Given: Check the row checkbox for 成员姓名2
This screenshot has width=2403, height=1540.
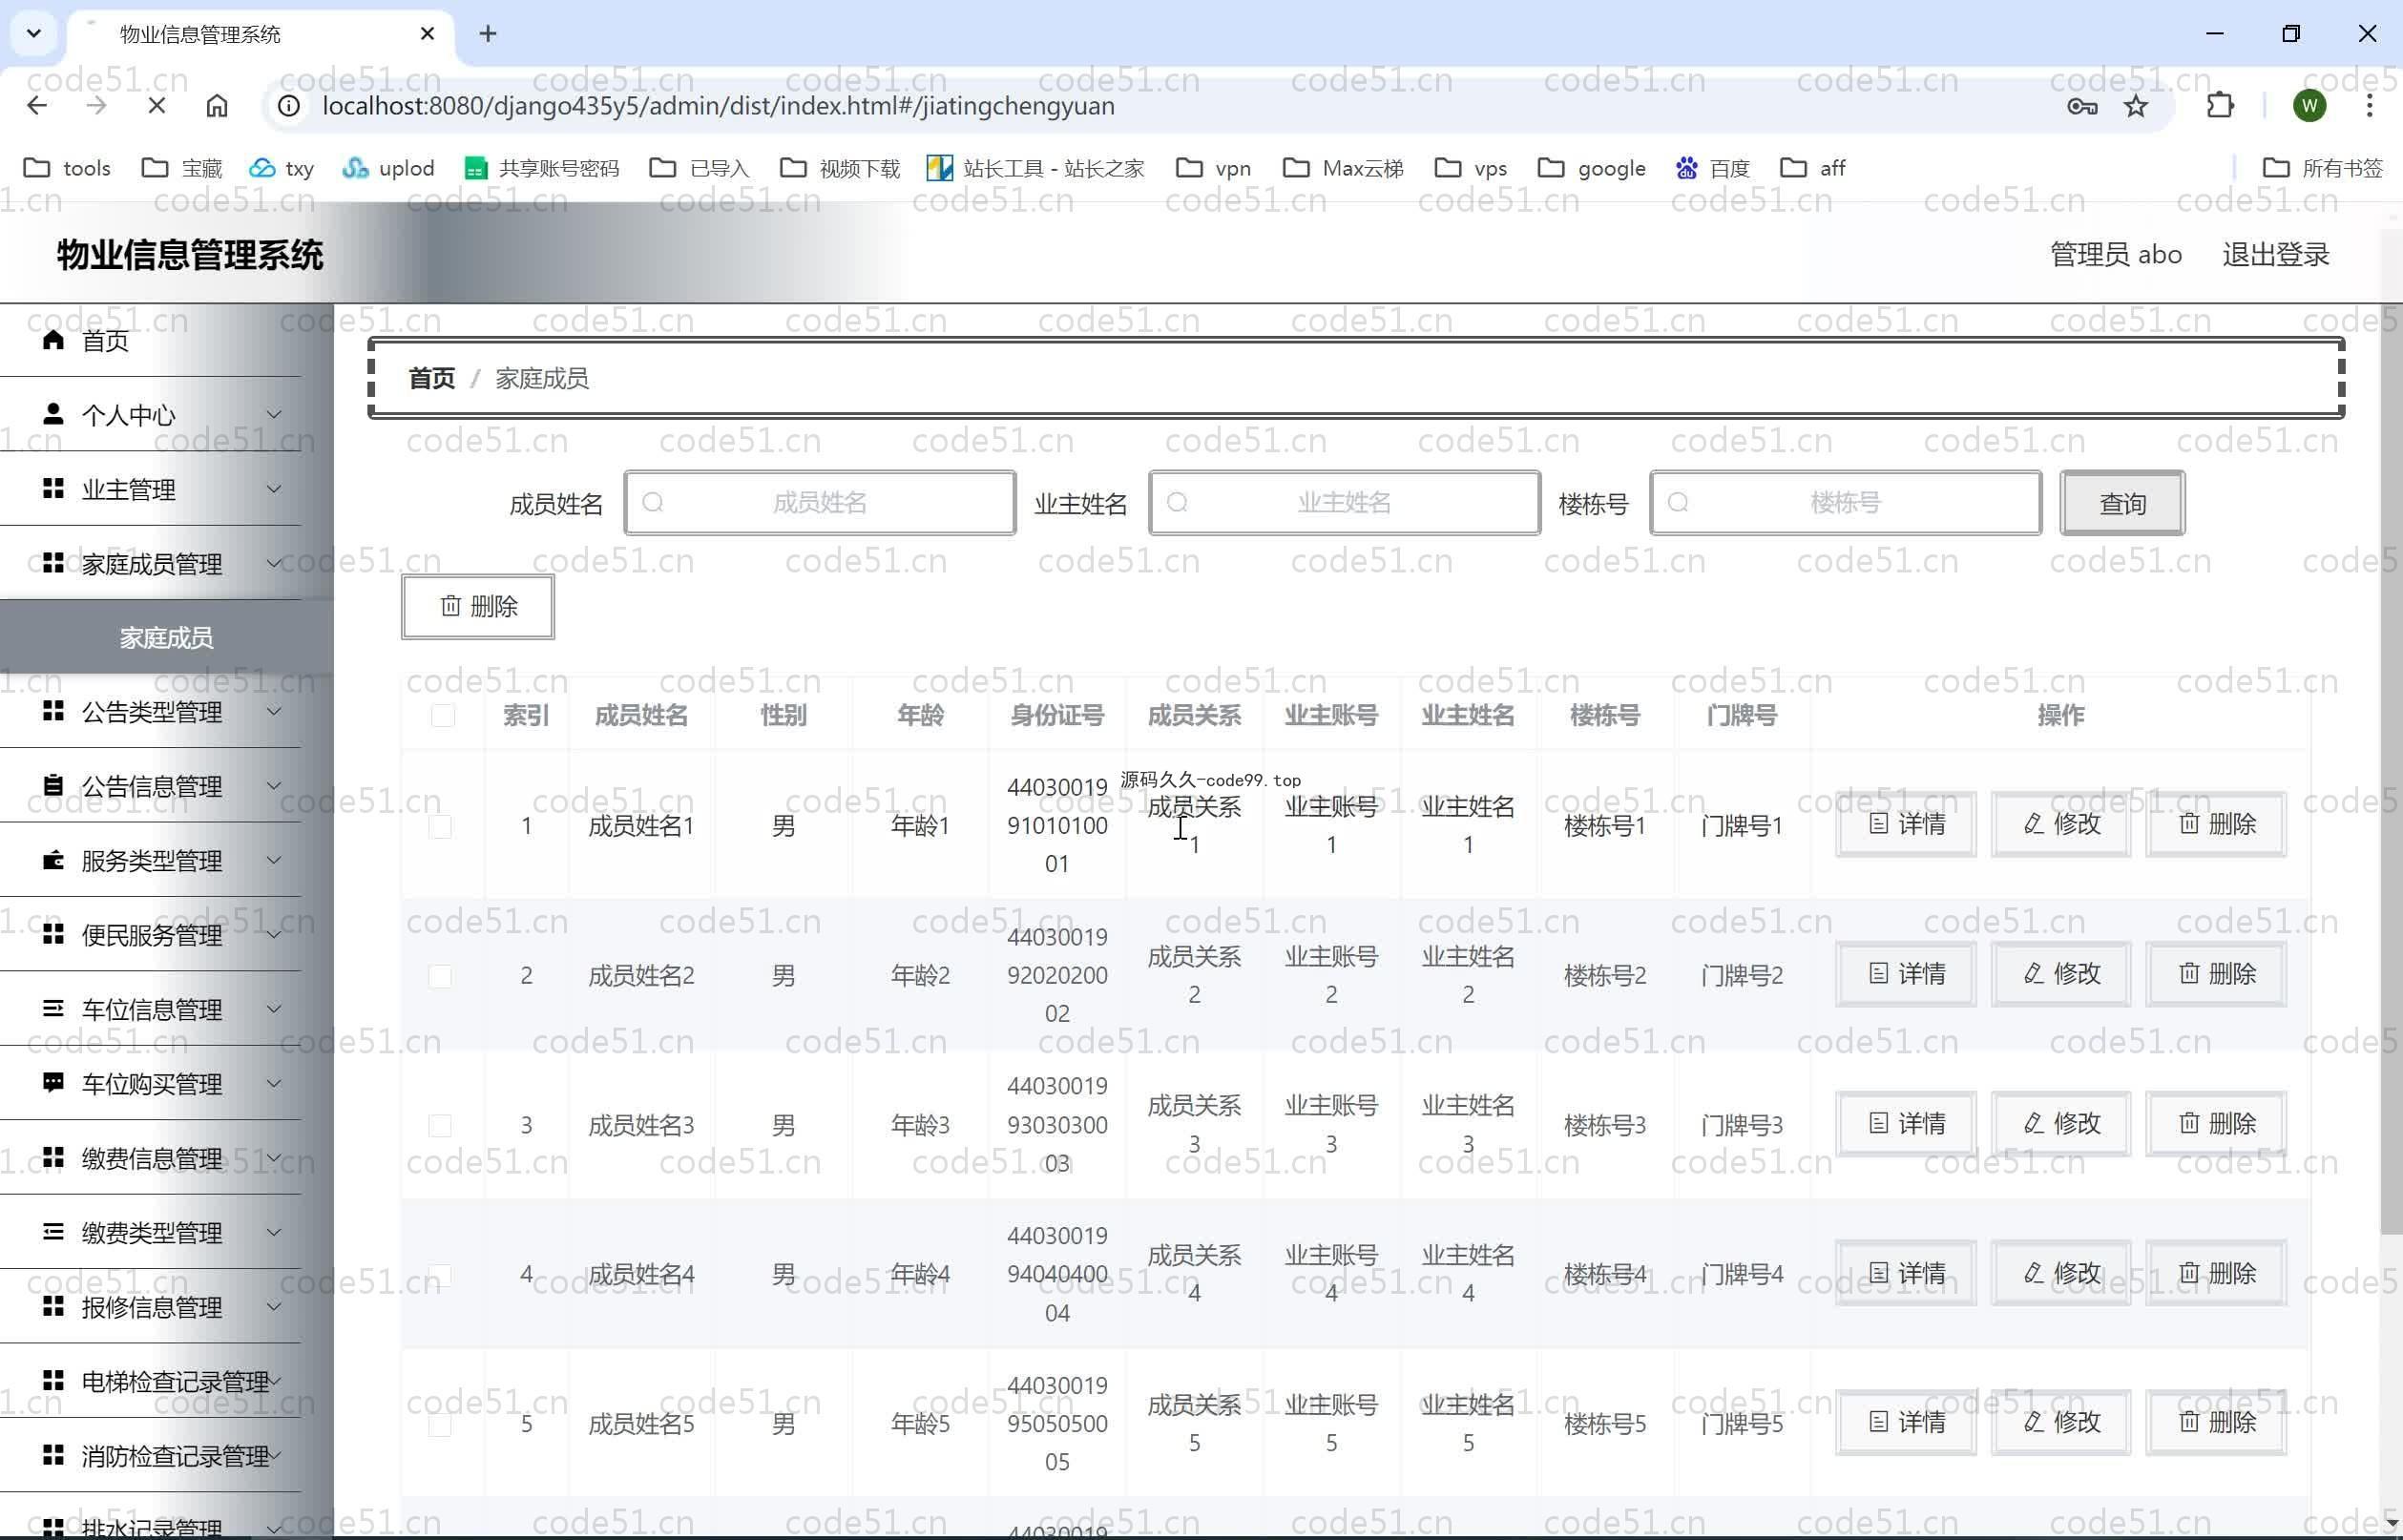Looking at the screenshot, I should coord(440,975).
